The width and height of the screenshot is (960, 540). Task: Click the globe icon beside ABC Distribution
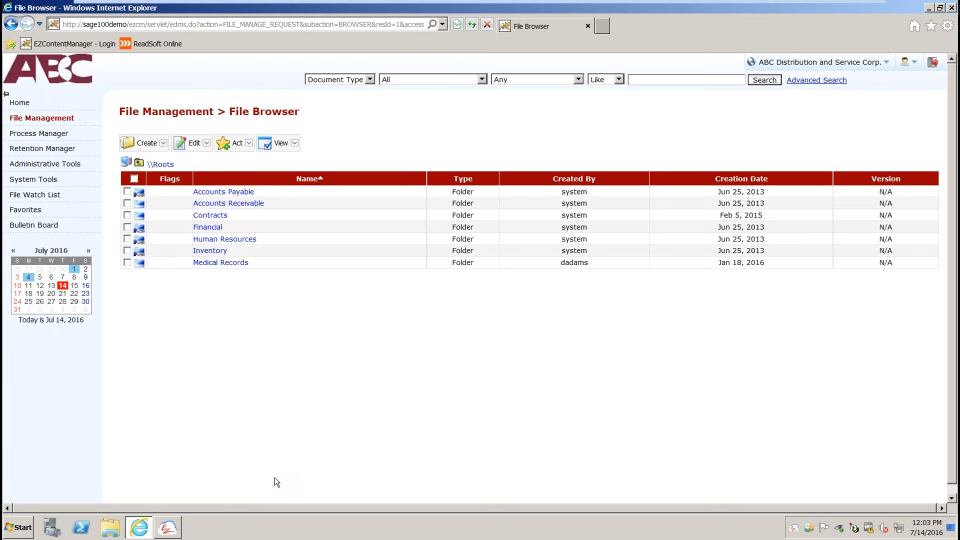click(751, 62)
